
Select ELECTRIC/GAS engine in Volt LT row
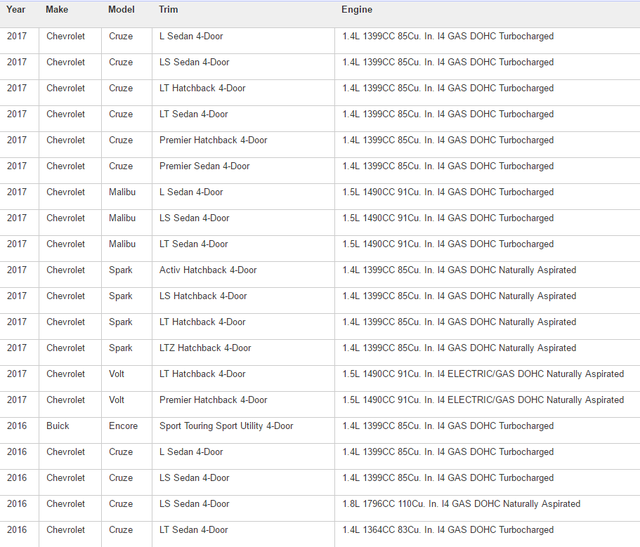(x=483, y=374)
